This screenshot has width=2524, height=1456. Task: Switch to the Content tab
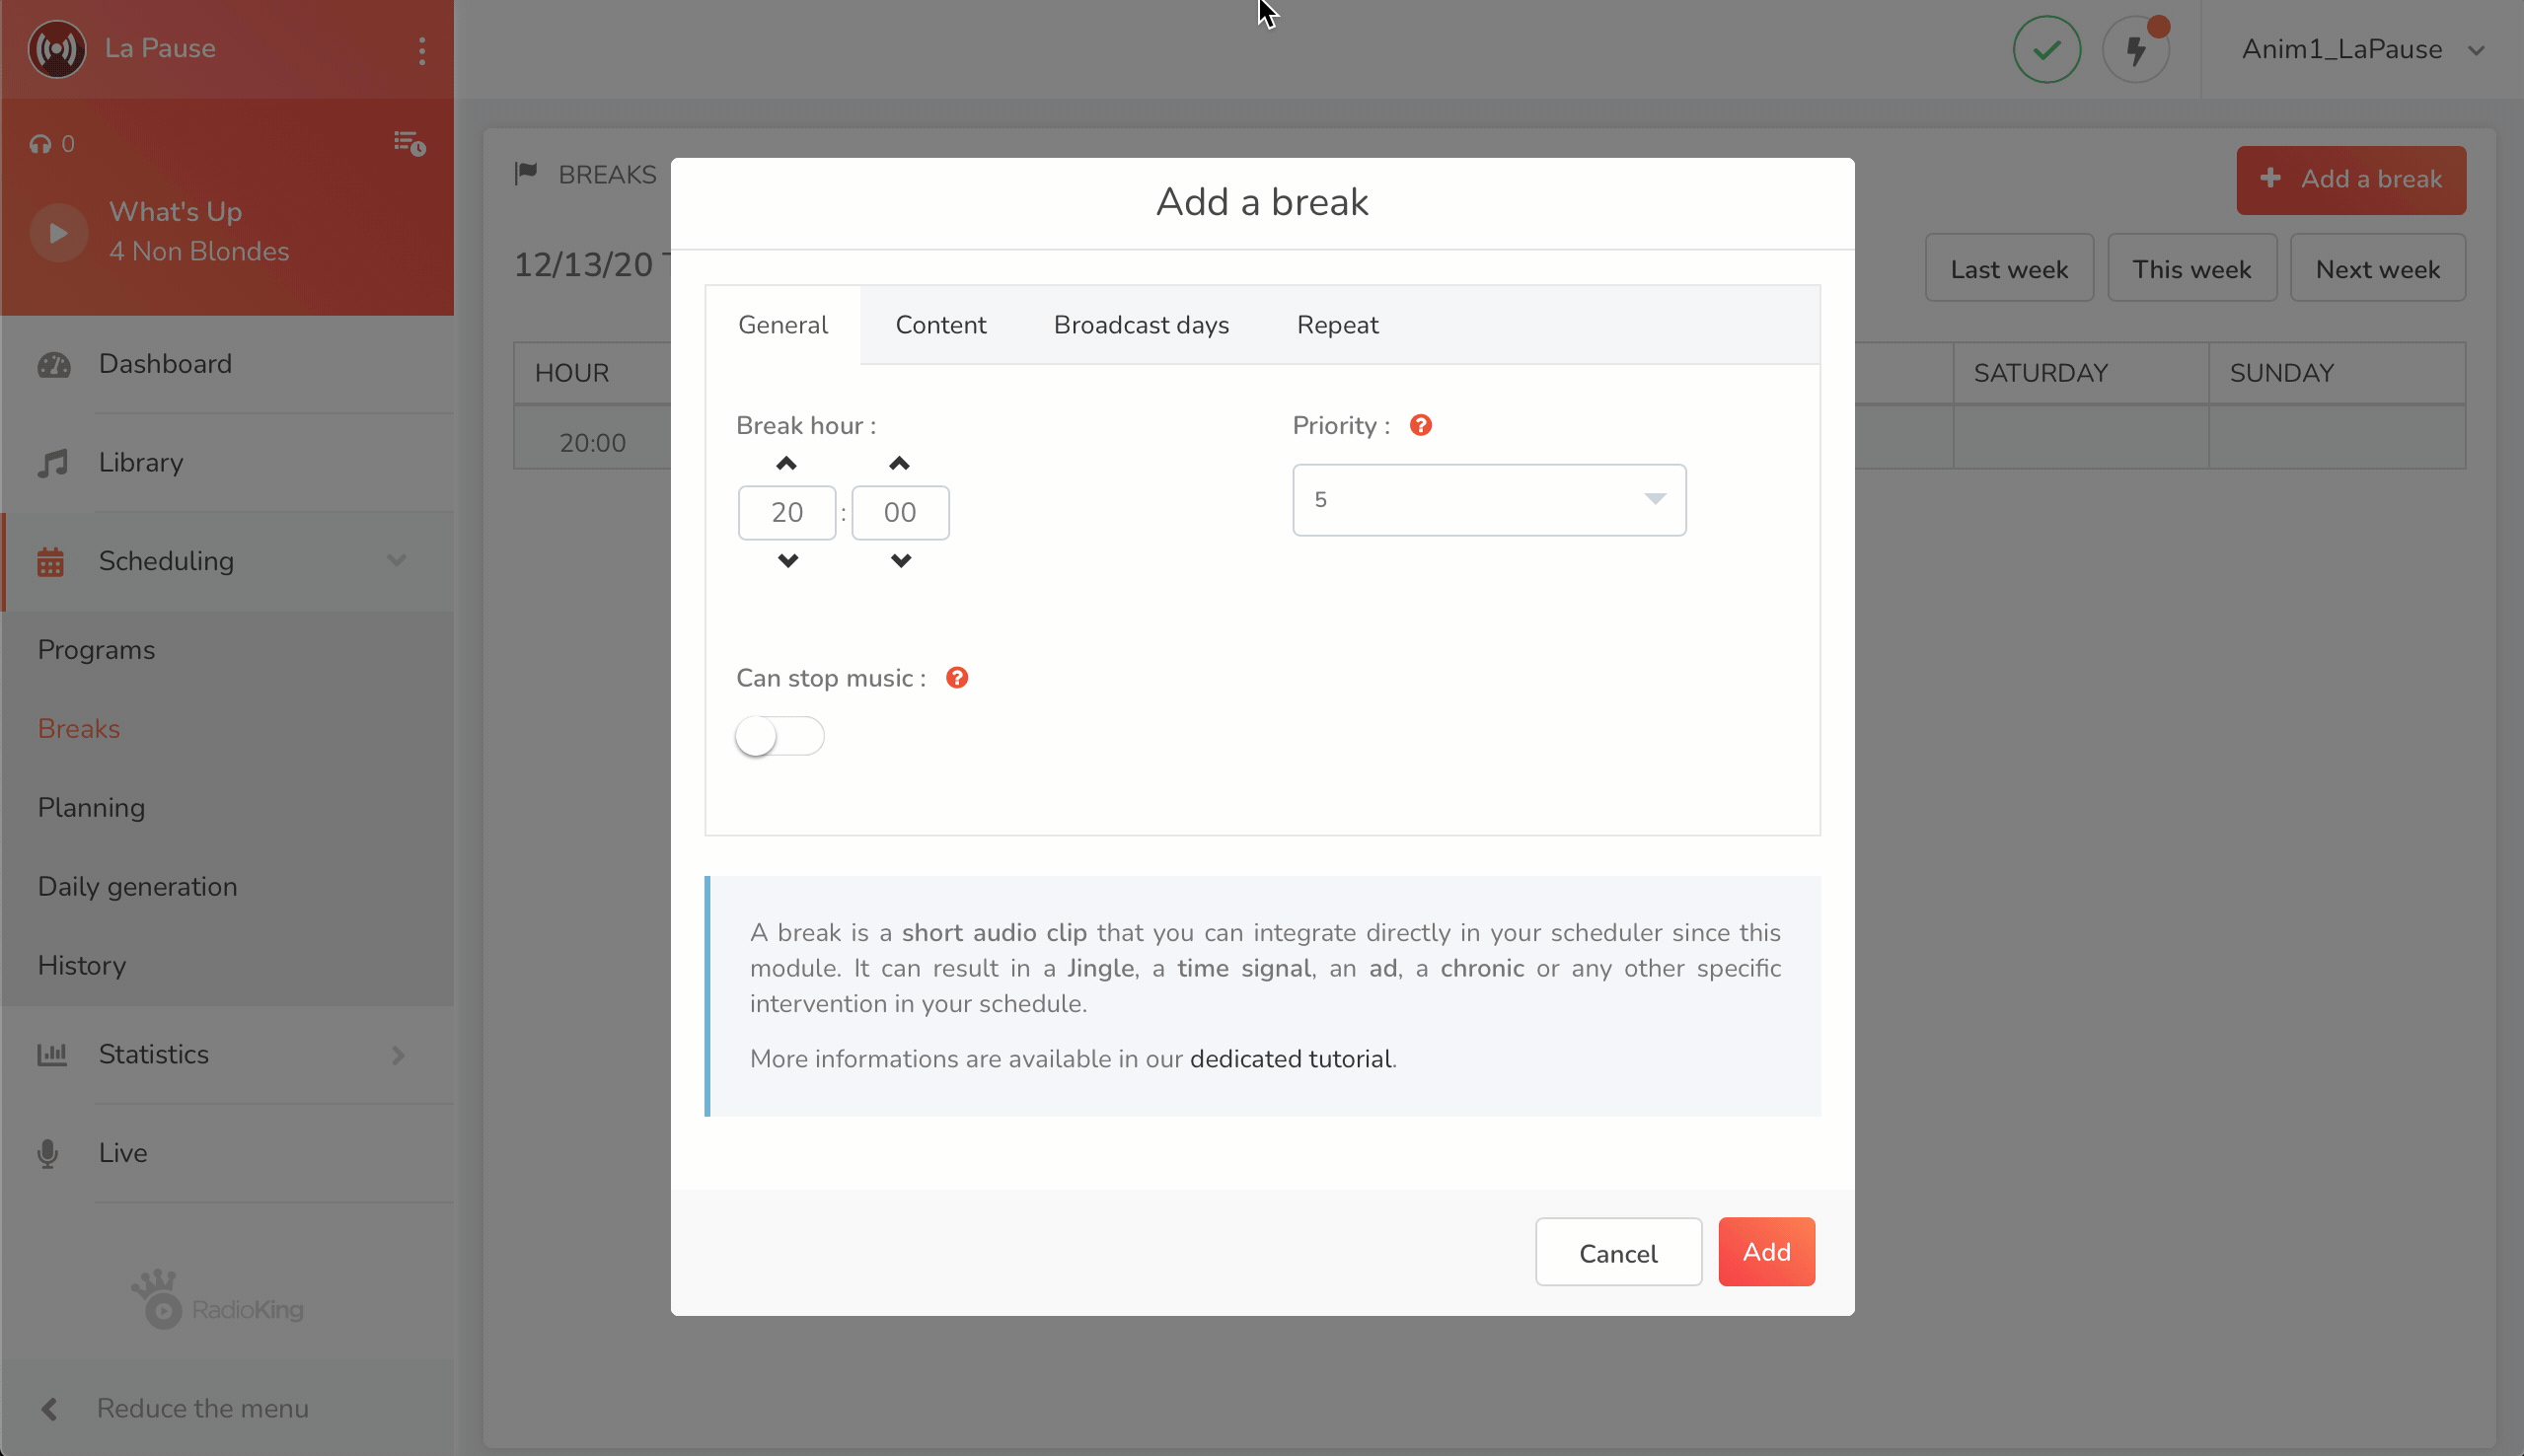(940, 325)
